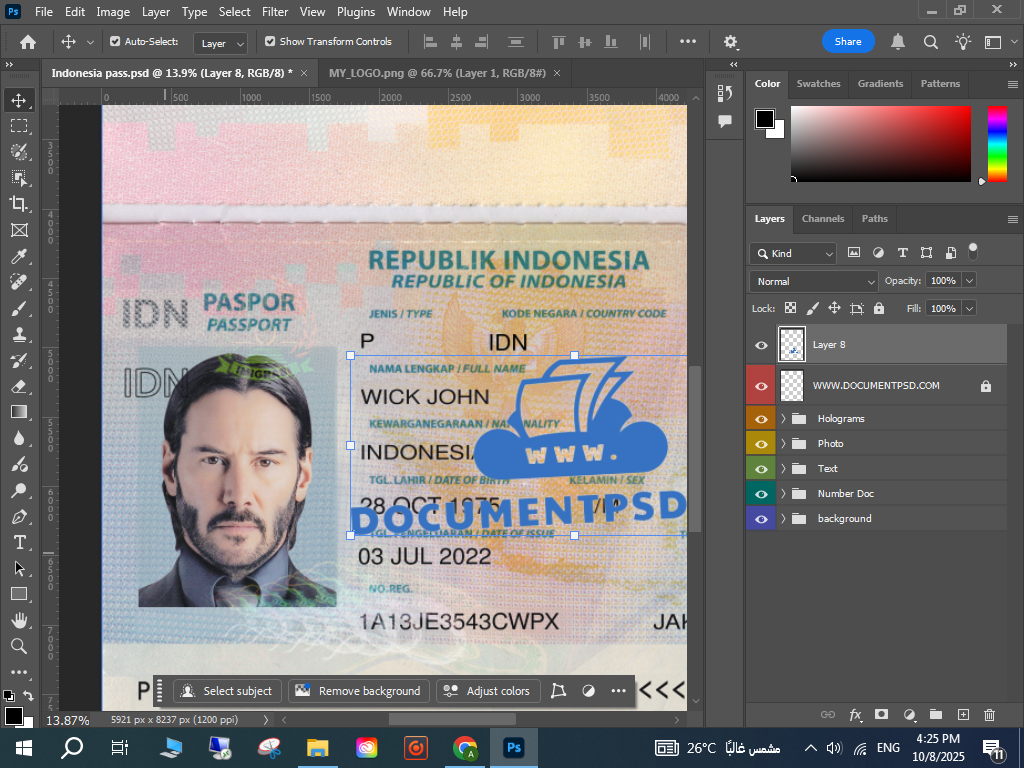Screen dimensions: 1024x768
Task: Select the Eyedropper tool
Action: [19, 256]
